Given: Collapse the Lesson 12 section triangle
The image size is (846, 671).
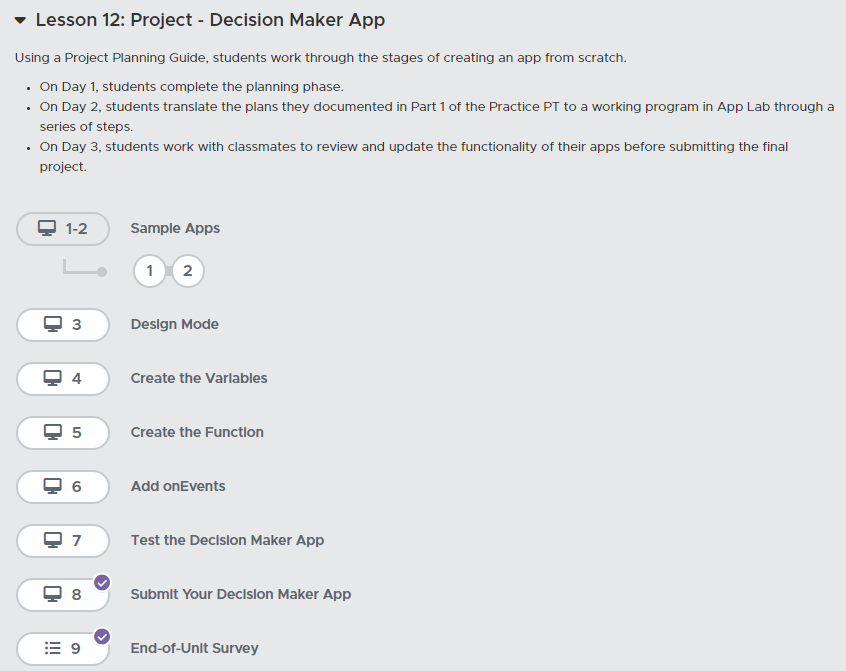Looking at the screenshot, I should [20, 21].
